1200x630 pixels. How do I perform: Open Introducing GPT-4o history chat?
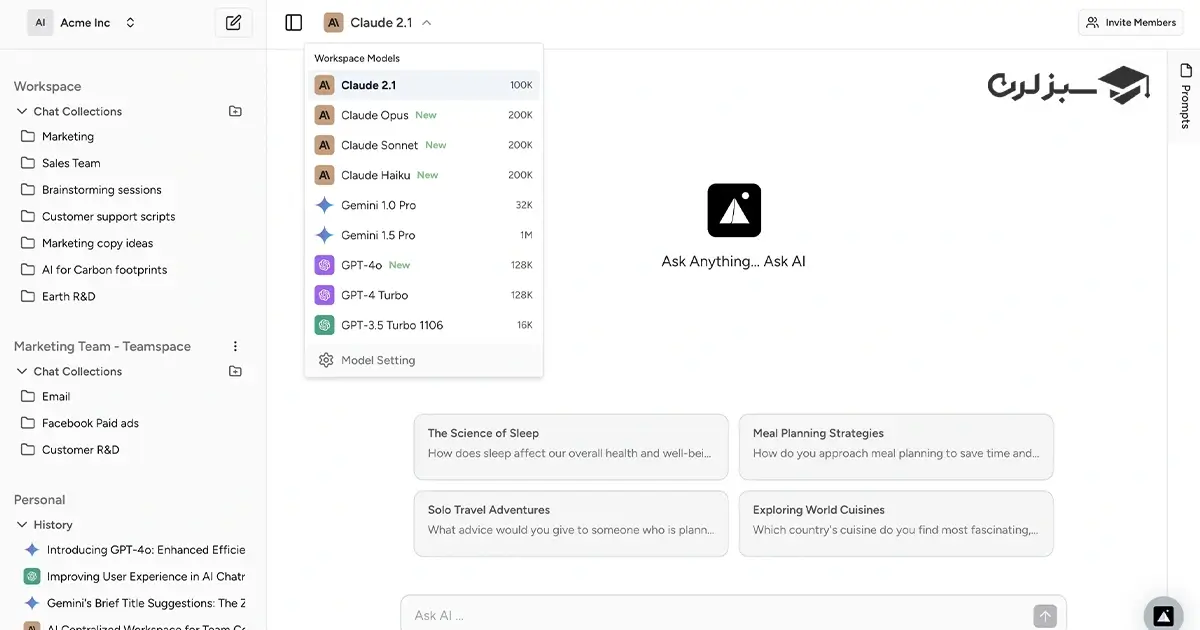coord(134,550)
